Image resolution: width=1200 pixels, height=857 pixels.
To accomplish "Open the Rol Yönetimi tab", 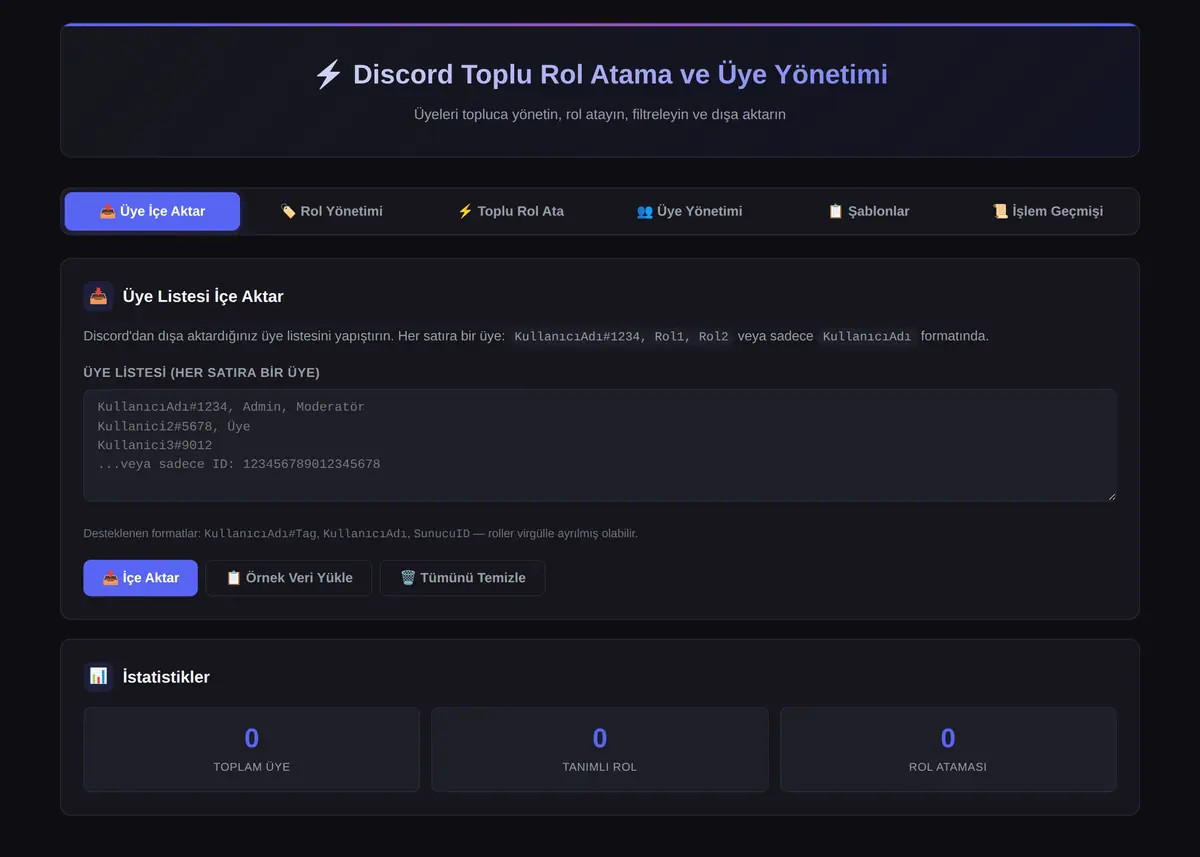I will click(x=331, y=211).
